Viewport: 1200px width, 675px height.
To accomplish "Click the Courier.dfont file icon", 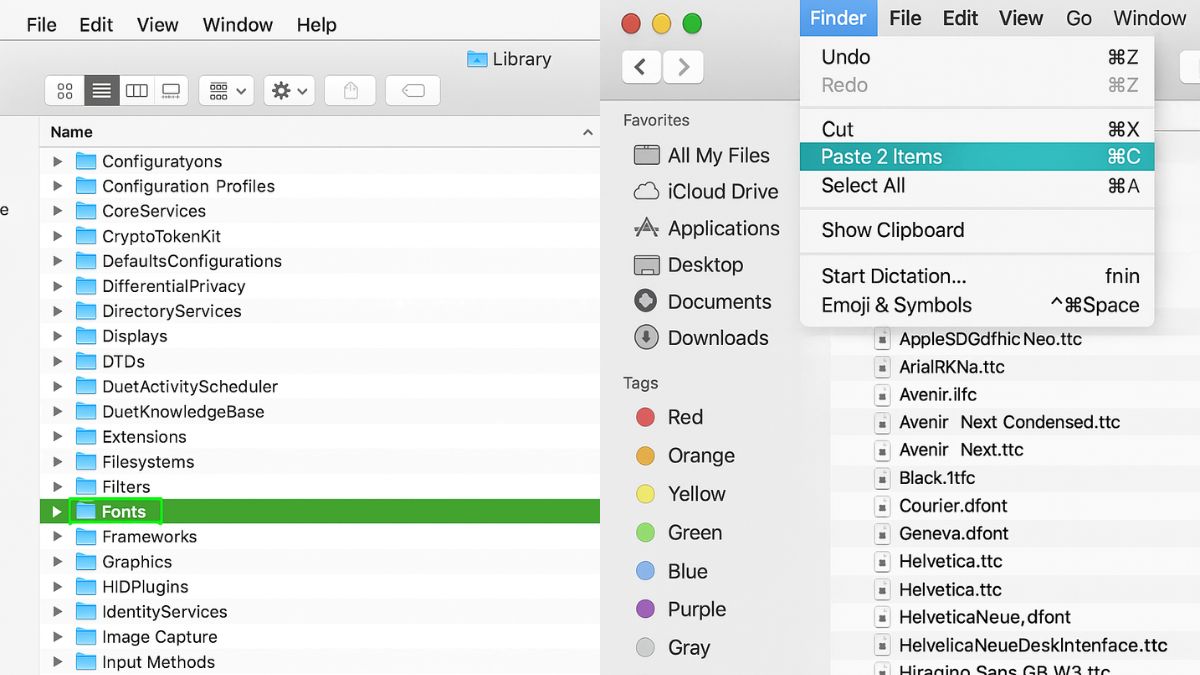I will pos(882,506).
